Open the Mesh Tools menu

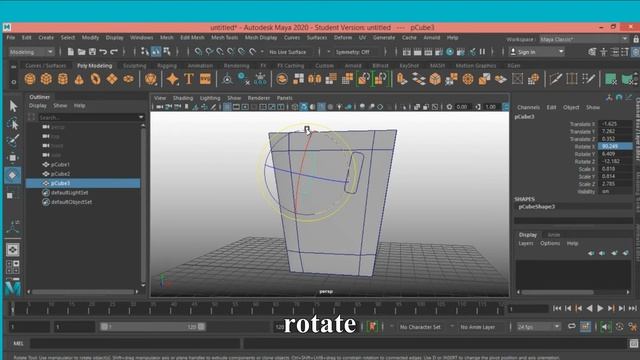(224, 38)
